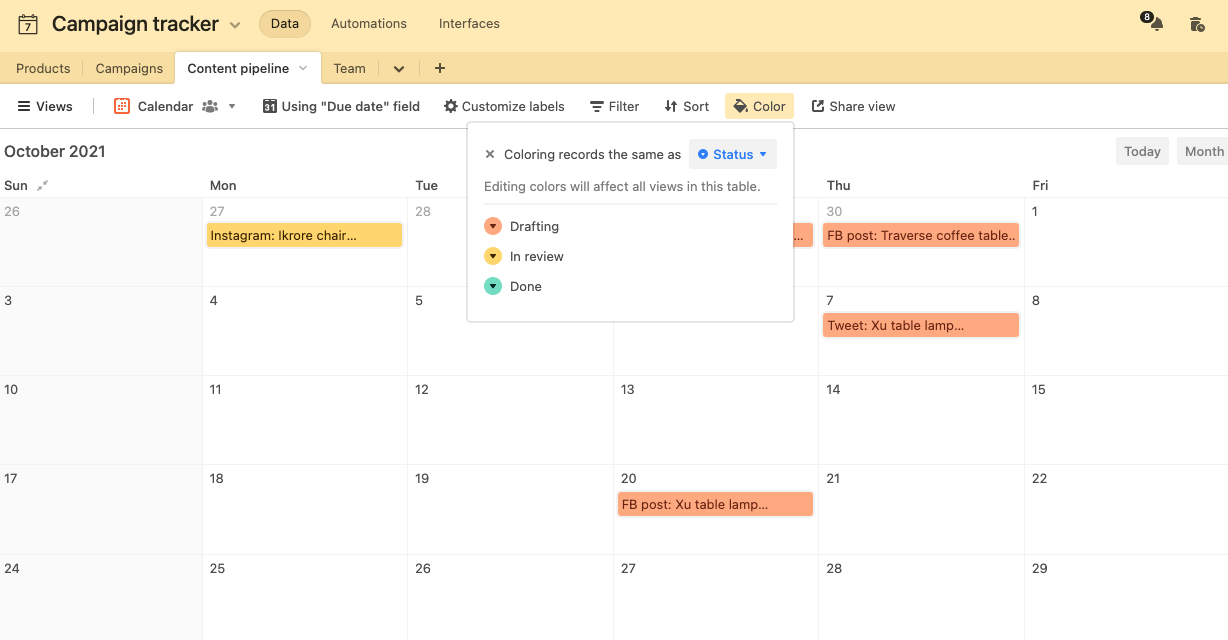1228x640 pixels.
Task: Select the day 21 calendar cell
Action: coord(921,509)
